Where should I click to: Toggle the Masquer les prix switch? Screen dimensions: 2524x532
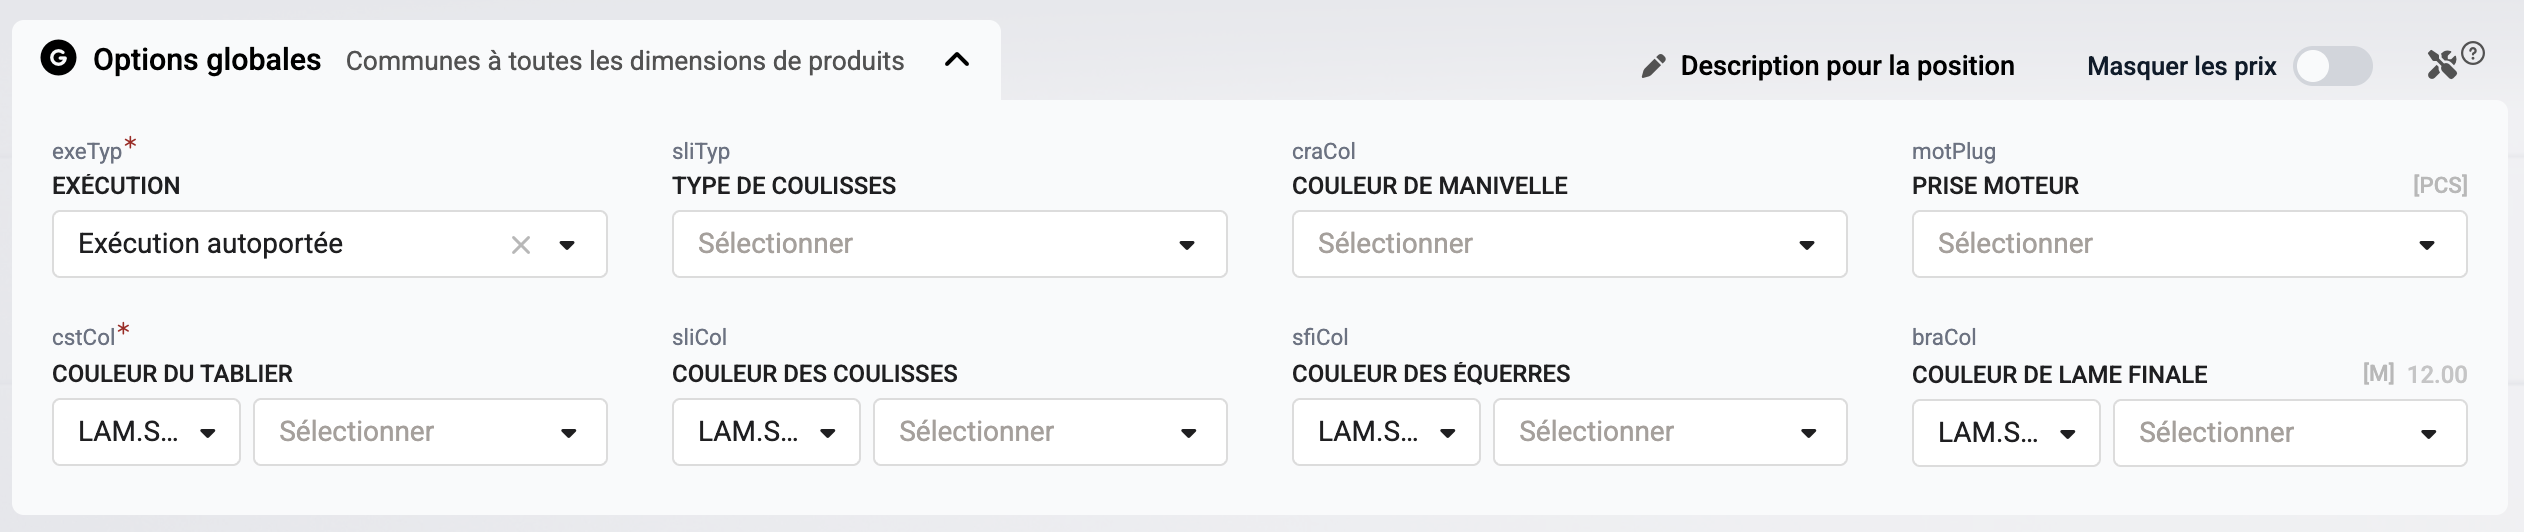tap(2332, 66)
